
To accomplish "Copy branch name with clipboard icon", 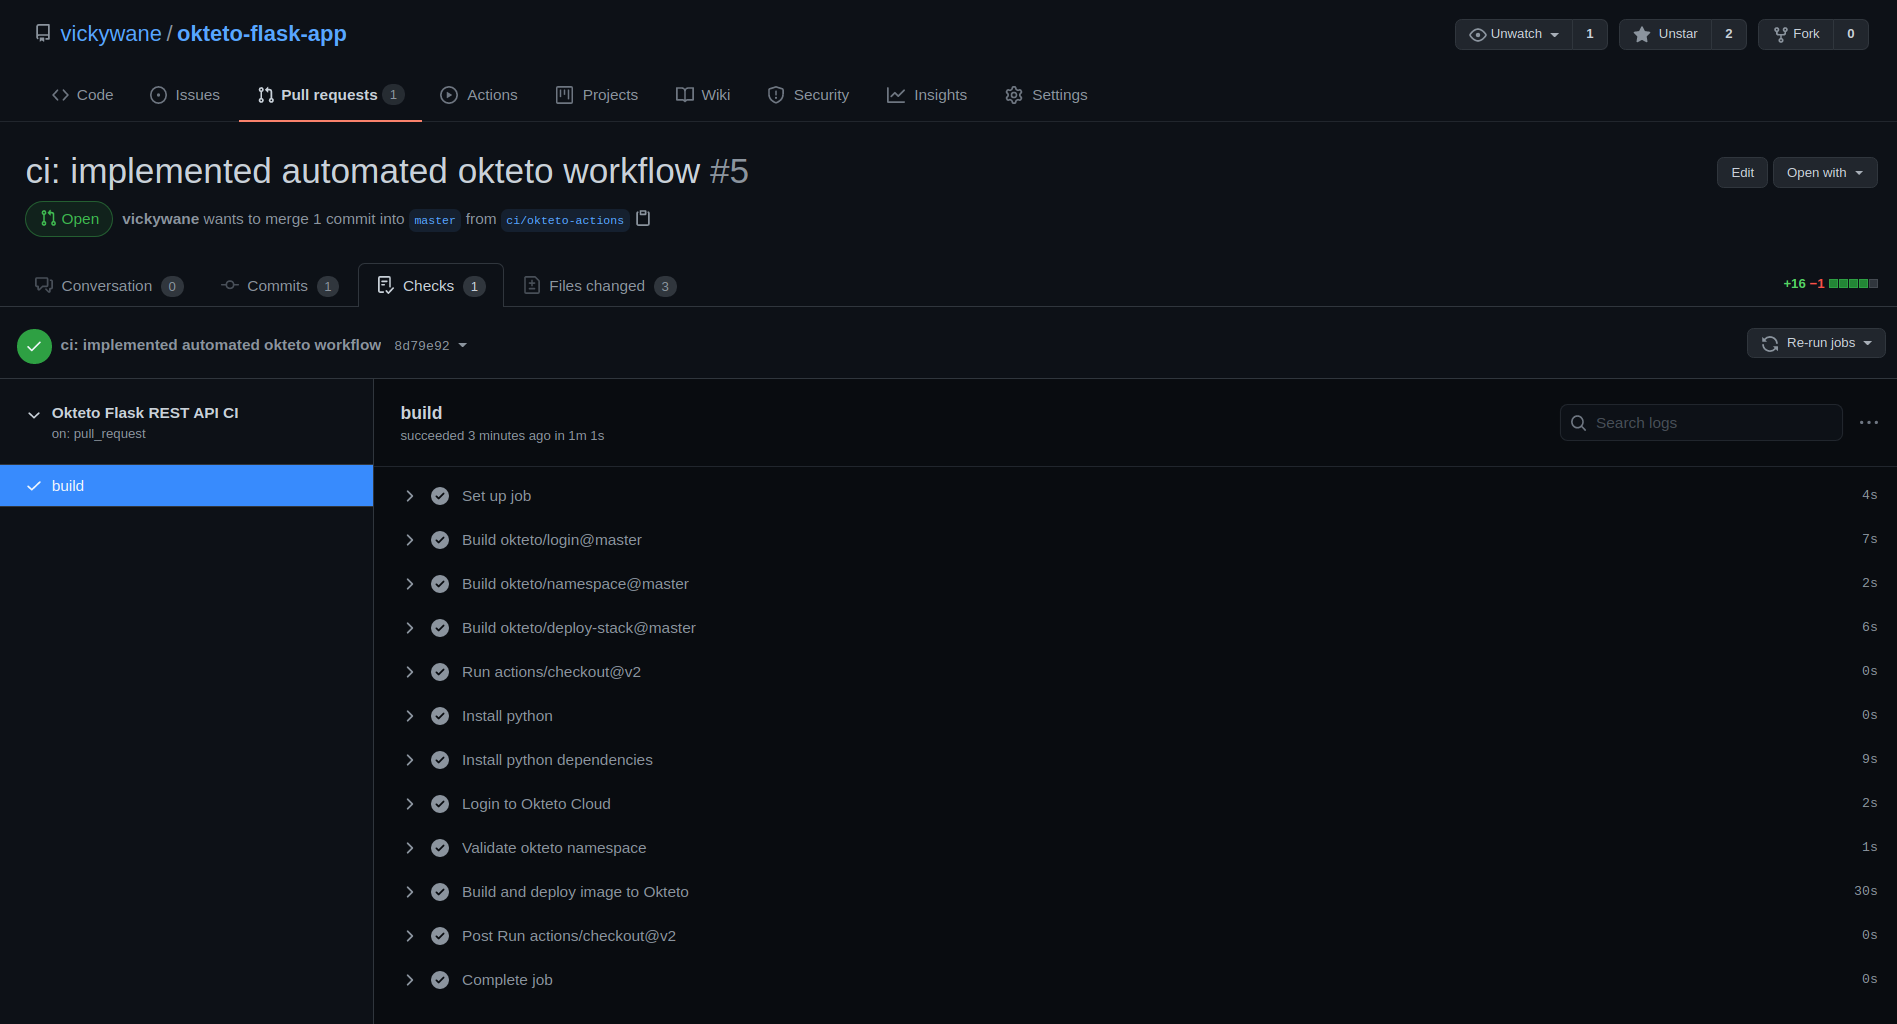I will tap(643, 218).
